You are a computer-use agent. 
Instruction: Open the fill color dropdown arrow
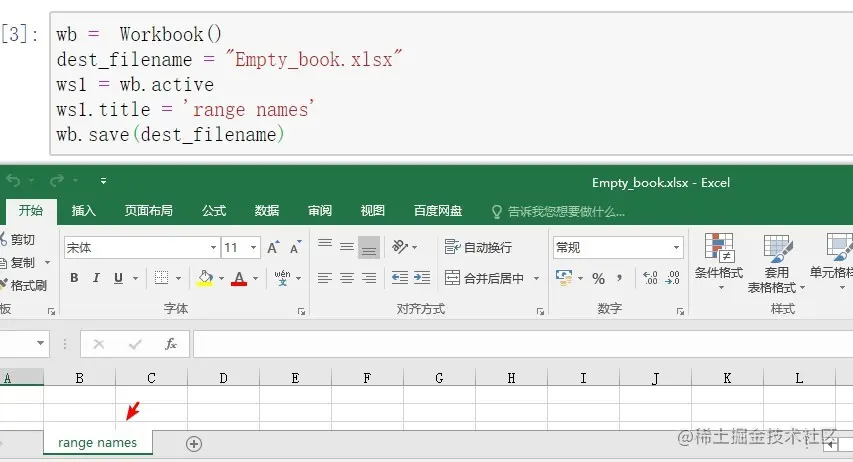pyautogui.click(x=221, y=279)
